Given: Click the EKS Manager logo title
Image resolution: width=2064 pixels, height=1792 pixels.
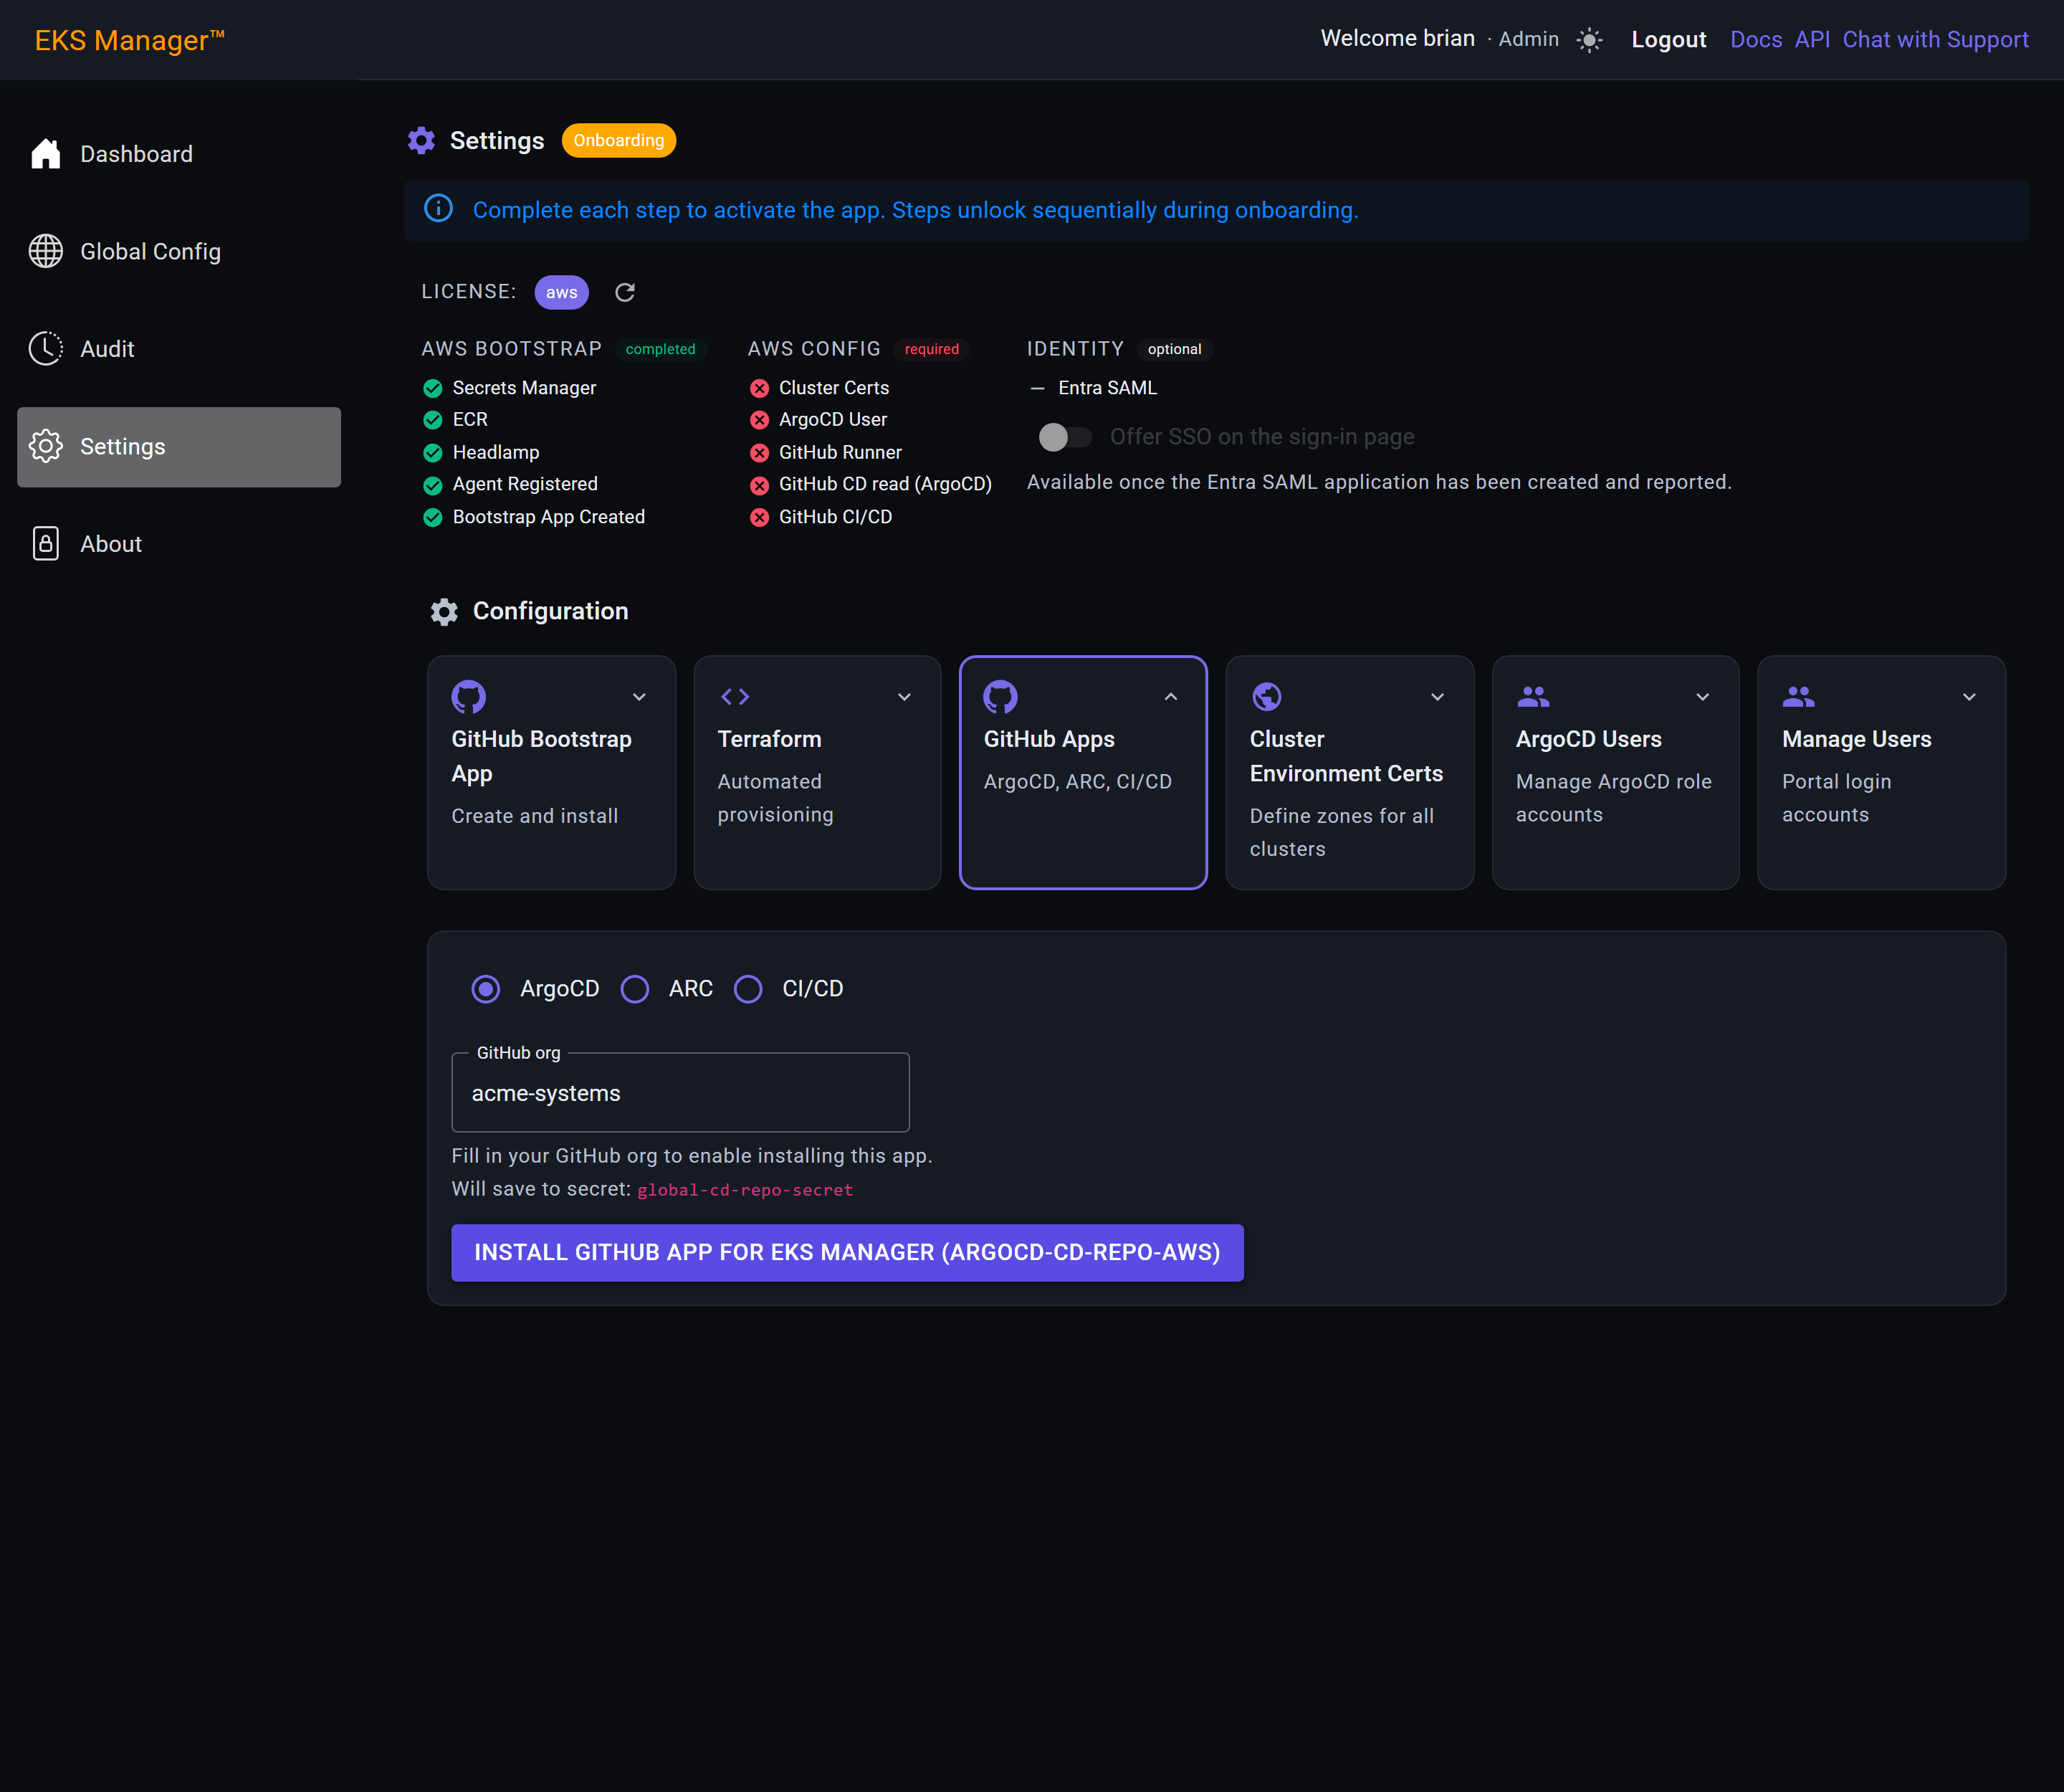Looking at the screenshot, I should coord(130,40).
